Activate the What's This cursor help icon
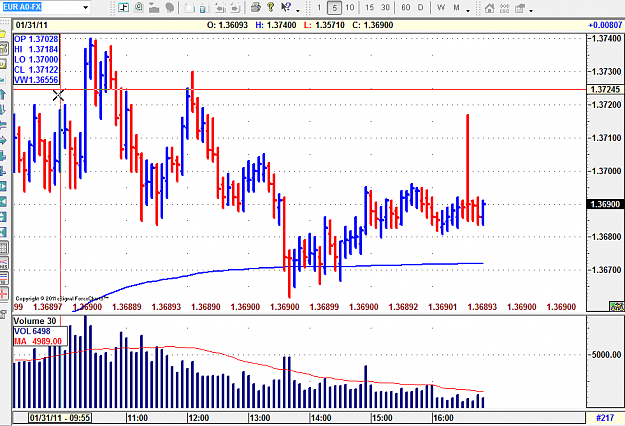625x426 pixels. click(286, 8)
